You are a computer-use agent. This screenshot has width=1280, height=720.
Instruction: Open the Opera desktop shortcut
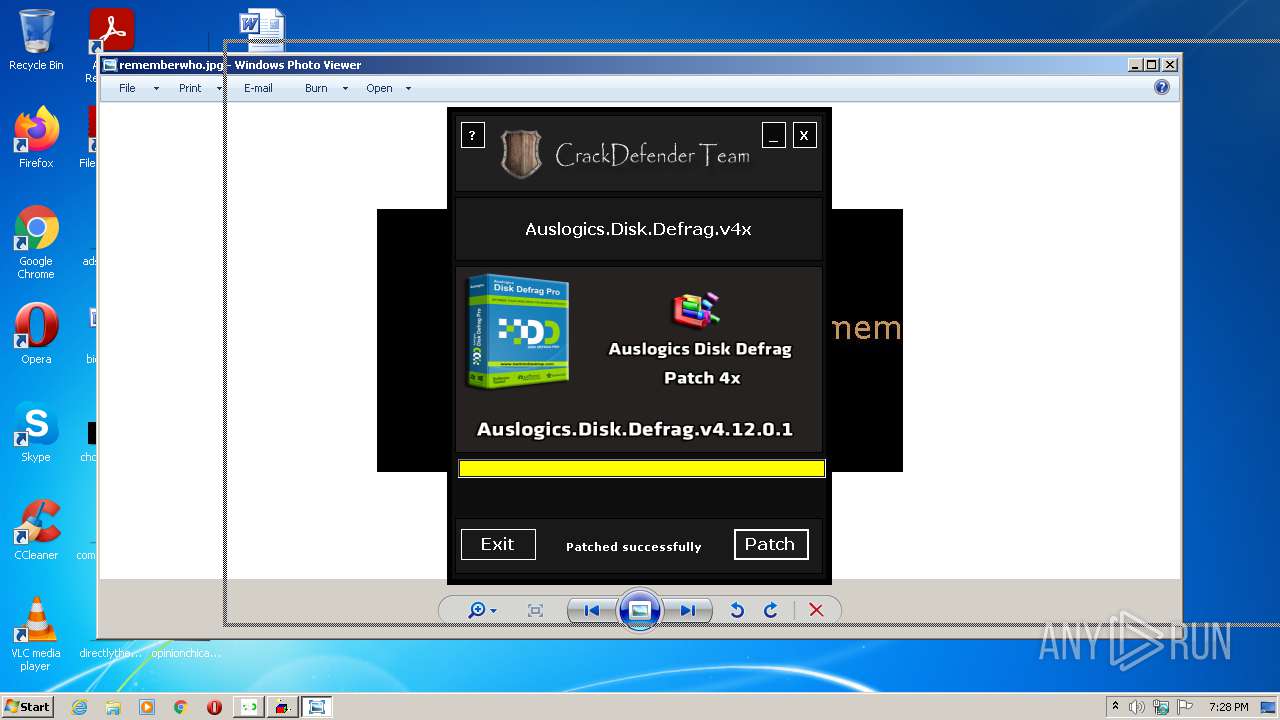point(36,334)
